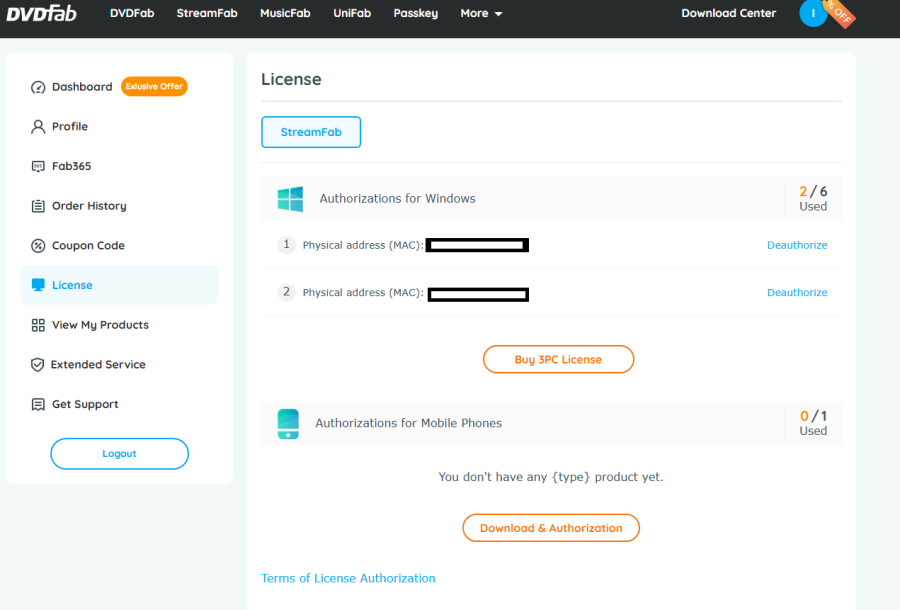Click the View My Products grid icon
Image resolution: width=900 pixels, height=610 pixels.
38,325
